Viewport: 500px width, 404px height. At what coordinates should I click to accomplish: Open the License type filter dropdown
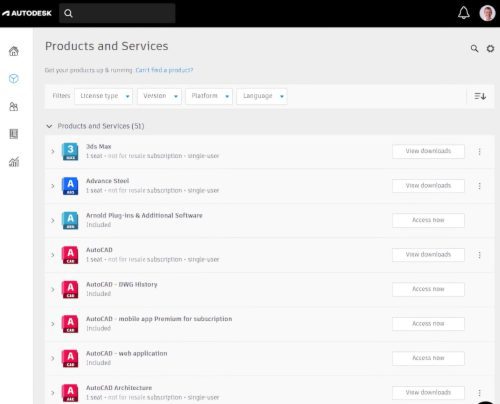(x=103, y=96)
